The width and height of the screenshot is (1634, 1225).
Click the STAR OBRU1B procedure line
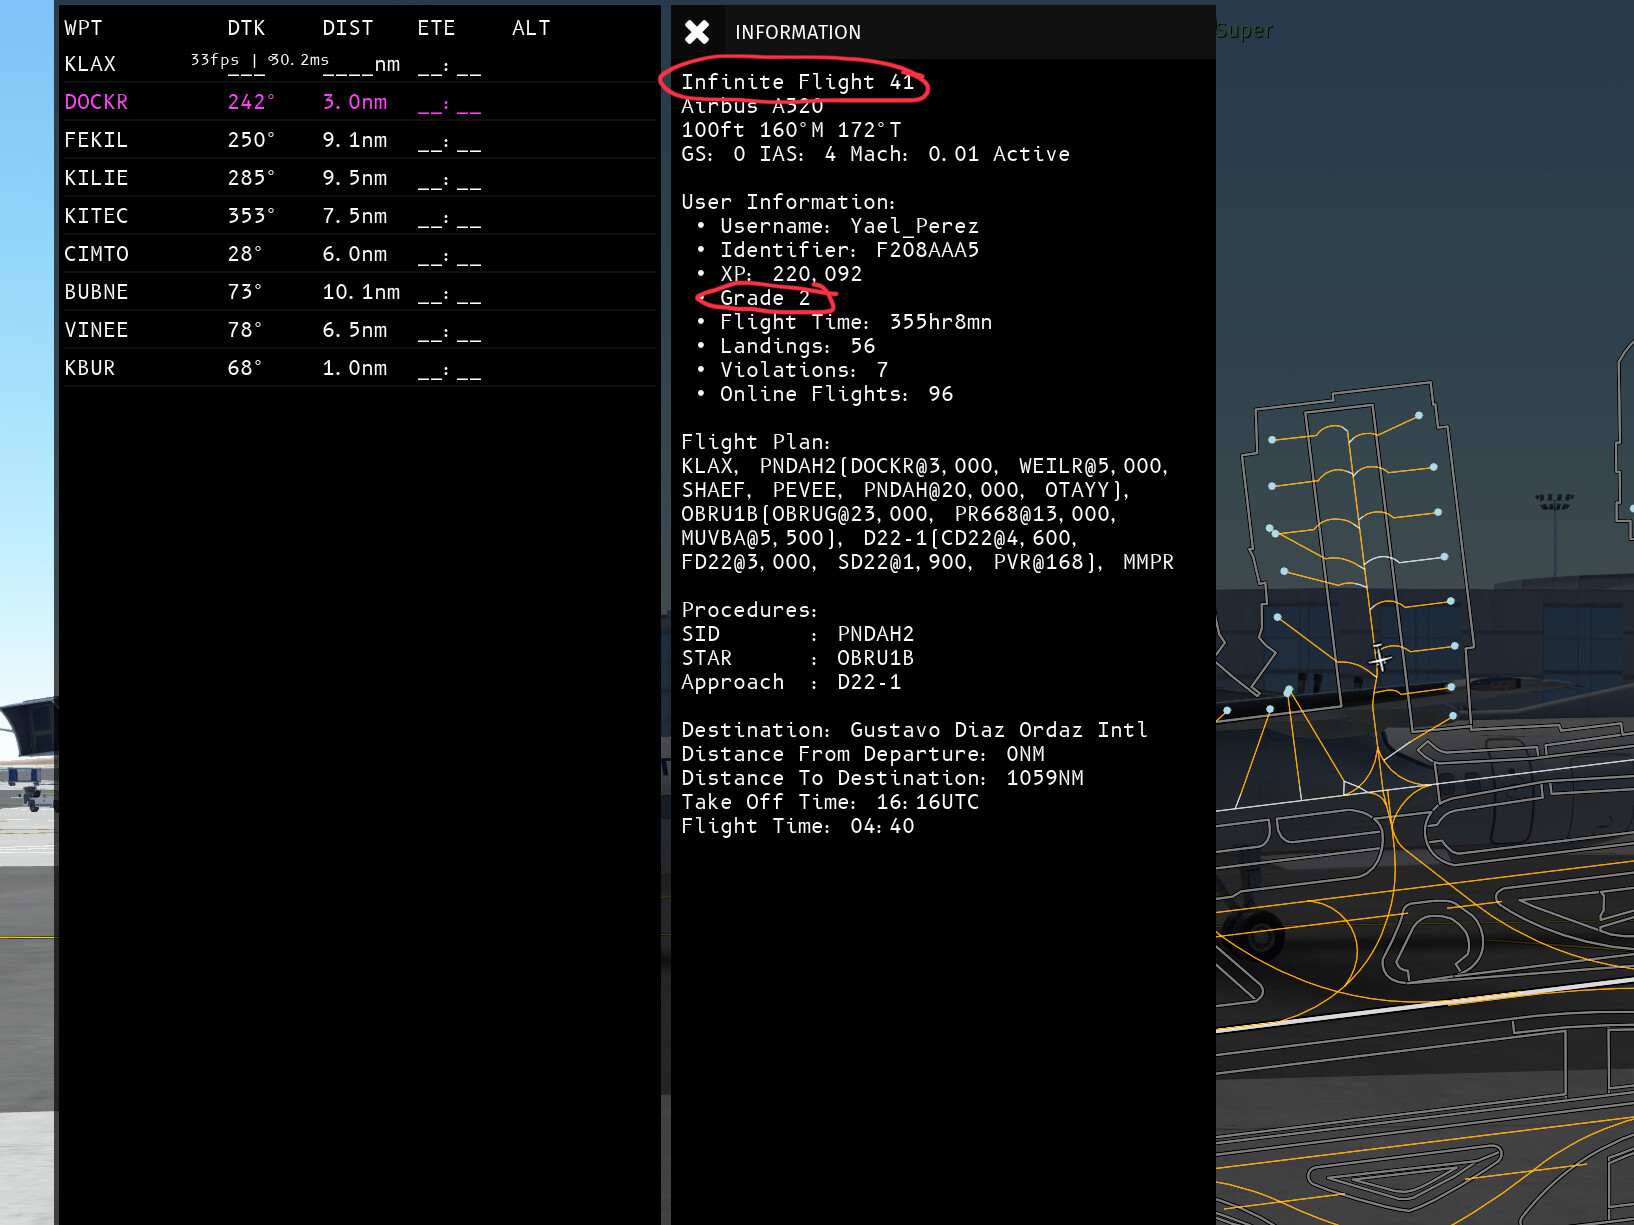(x=798, y=658)
